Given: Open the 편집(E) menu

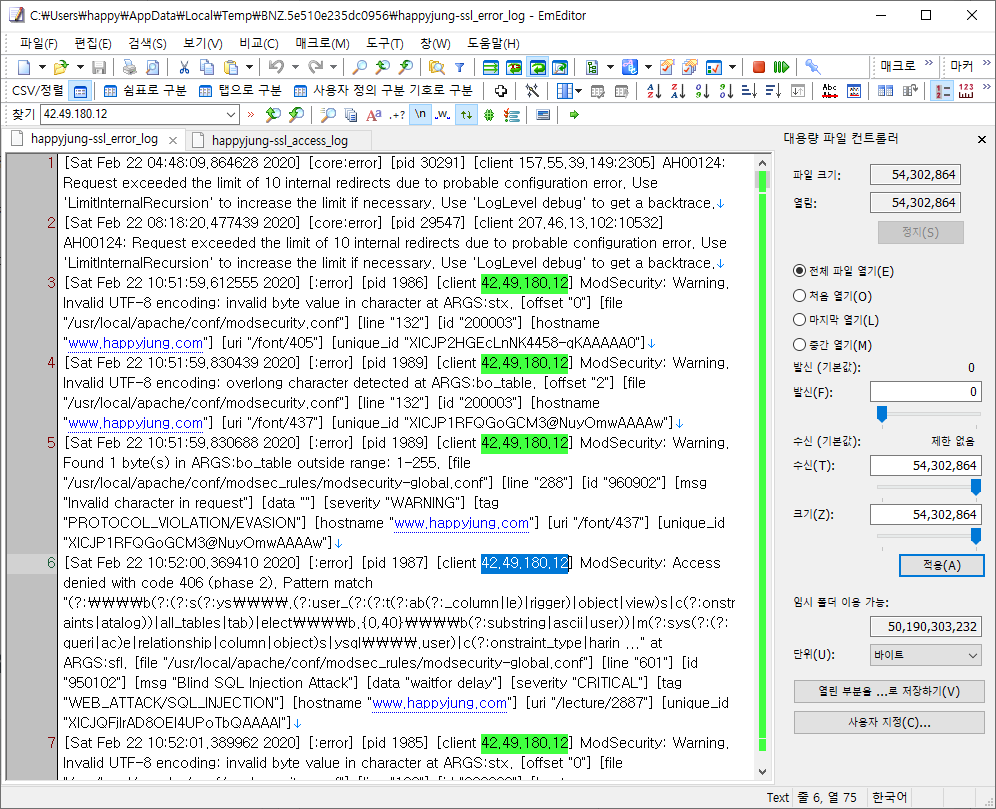Looking at the screenshot, I should pos(93,43).
